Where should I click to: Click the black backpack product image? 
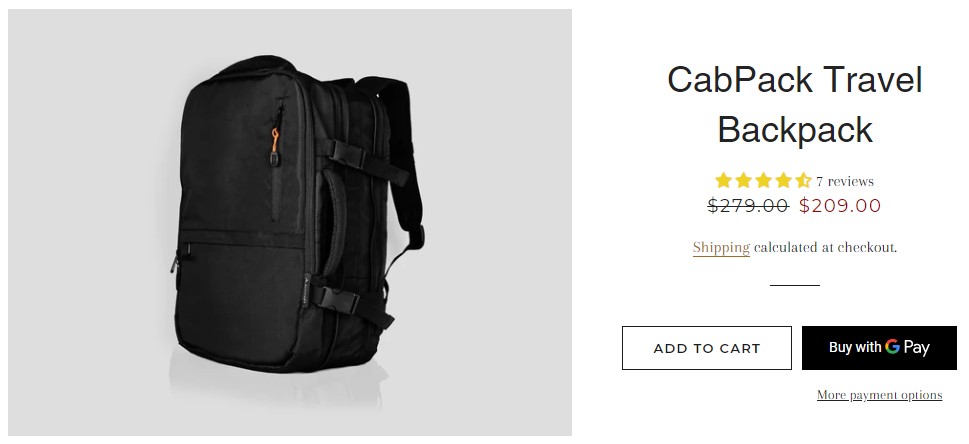click(290, 222)
